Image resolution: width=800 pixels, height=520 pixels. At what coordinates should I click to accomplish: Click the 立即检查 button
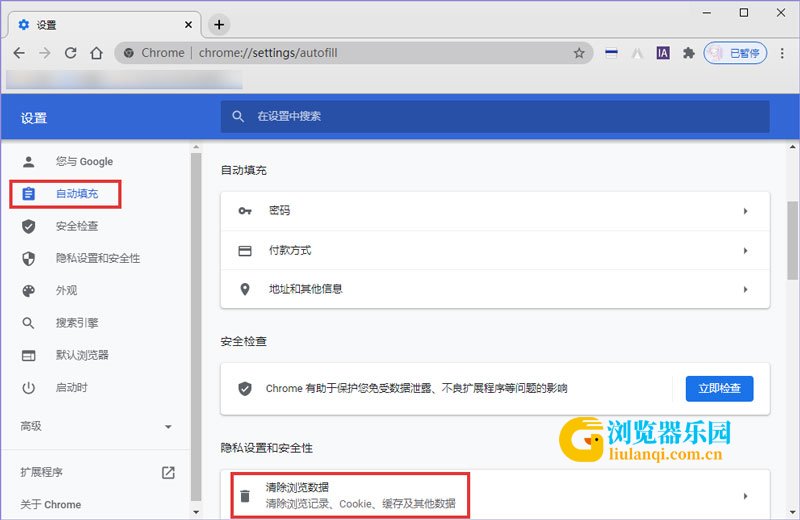(719, 389)
